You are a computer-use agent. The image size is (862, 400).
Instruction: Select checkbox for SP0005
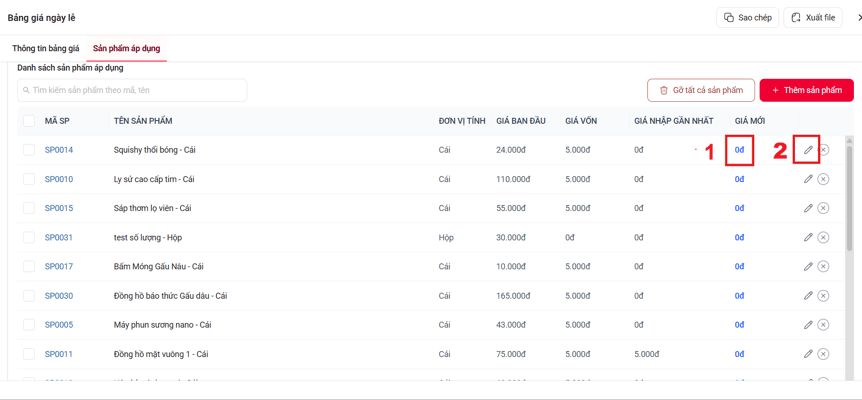click(29, 325)
